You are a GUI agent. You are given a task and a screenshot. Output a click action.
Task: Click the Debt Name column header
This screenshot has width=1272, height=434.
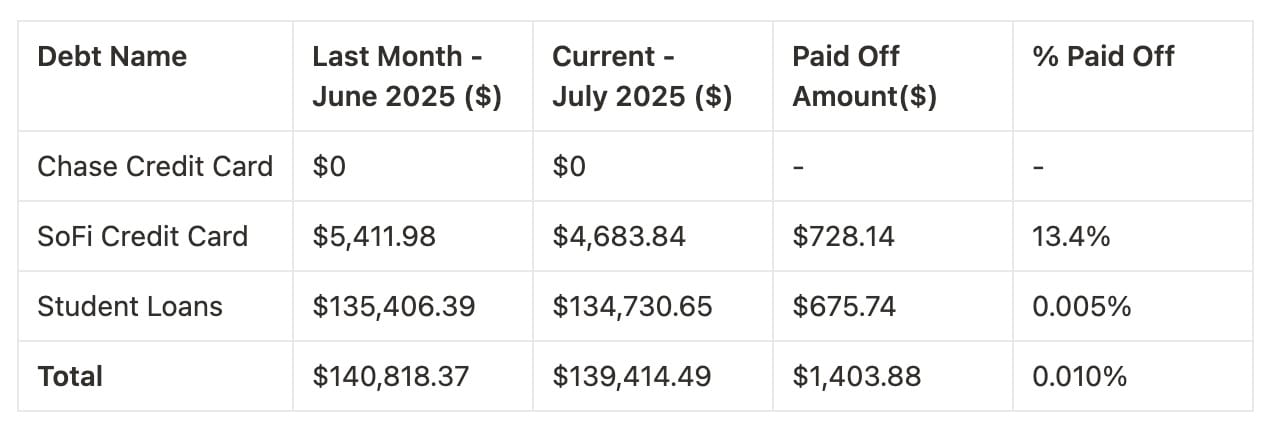(x=112, y=56)
